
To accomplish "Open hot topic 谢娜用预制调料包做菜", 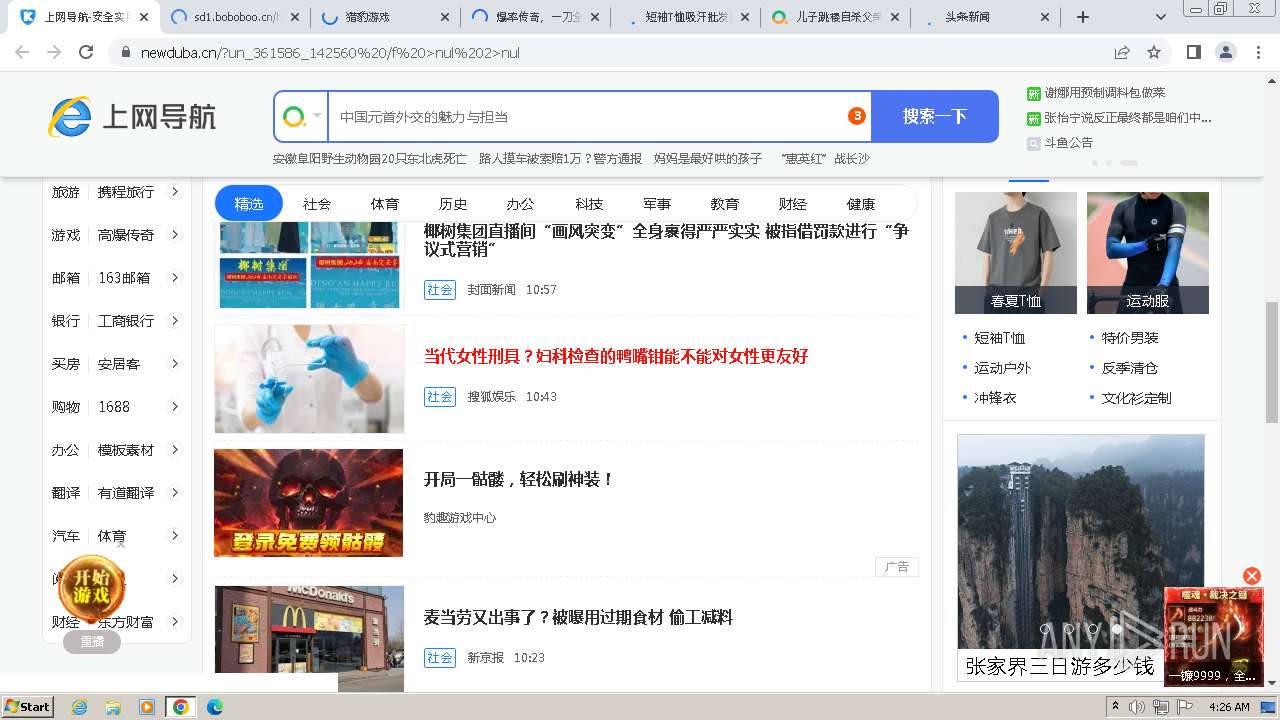I will tap(1105, 93).
